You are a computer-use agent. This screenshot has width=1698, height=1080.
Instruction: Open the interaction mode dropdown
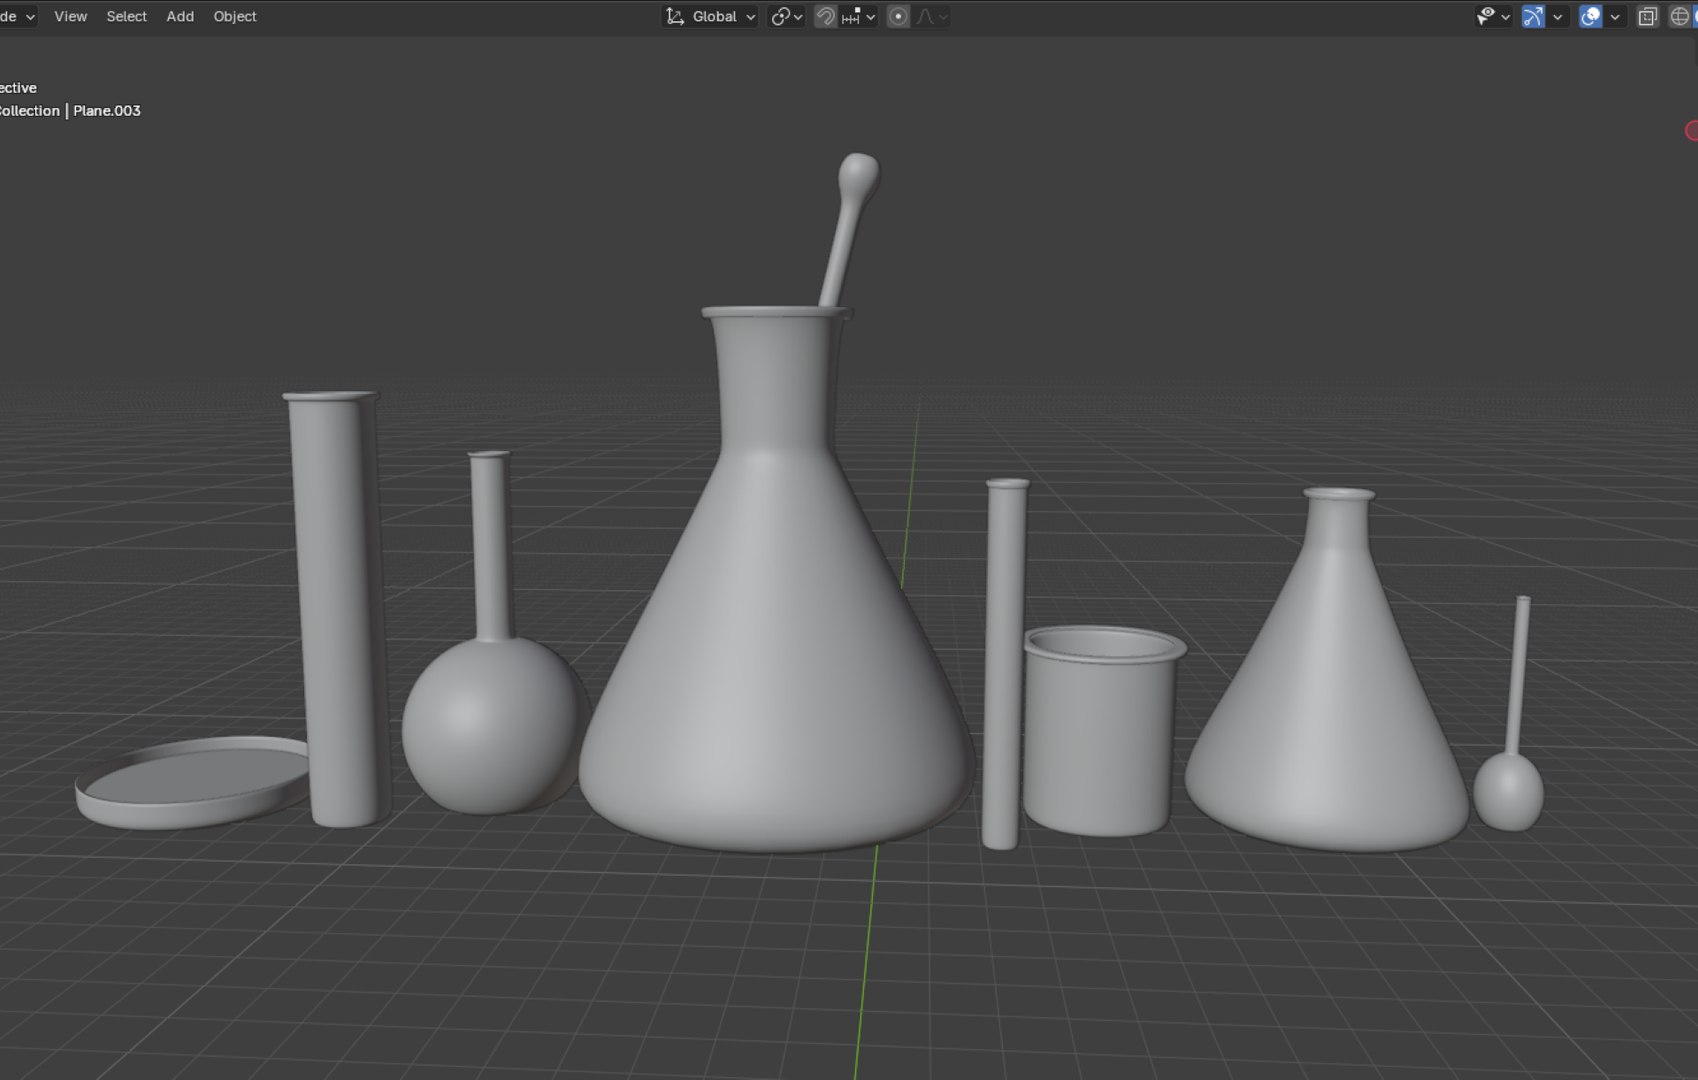pyautogui.click(x=17, y=16)
